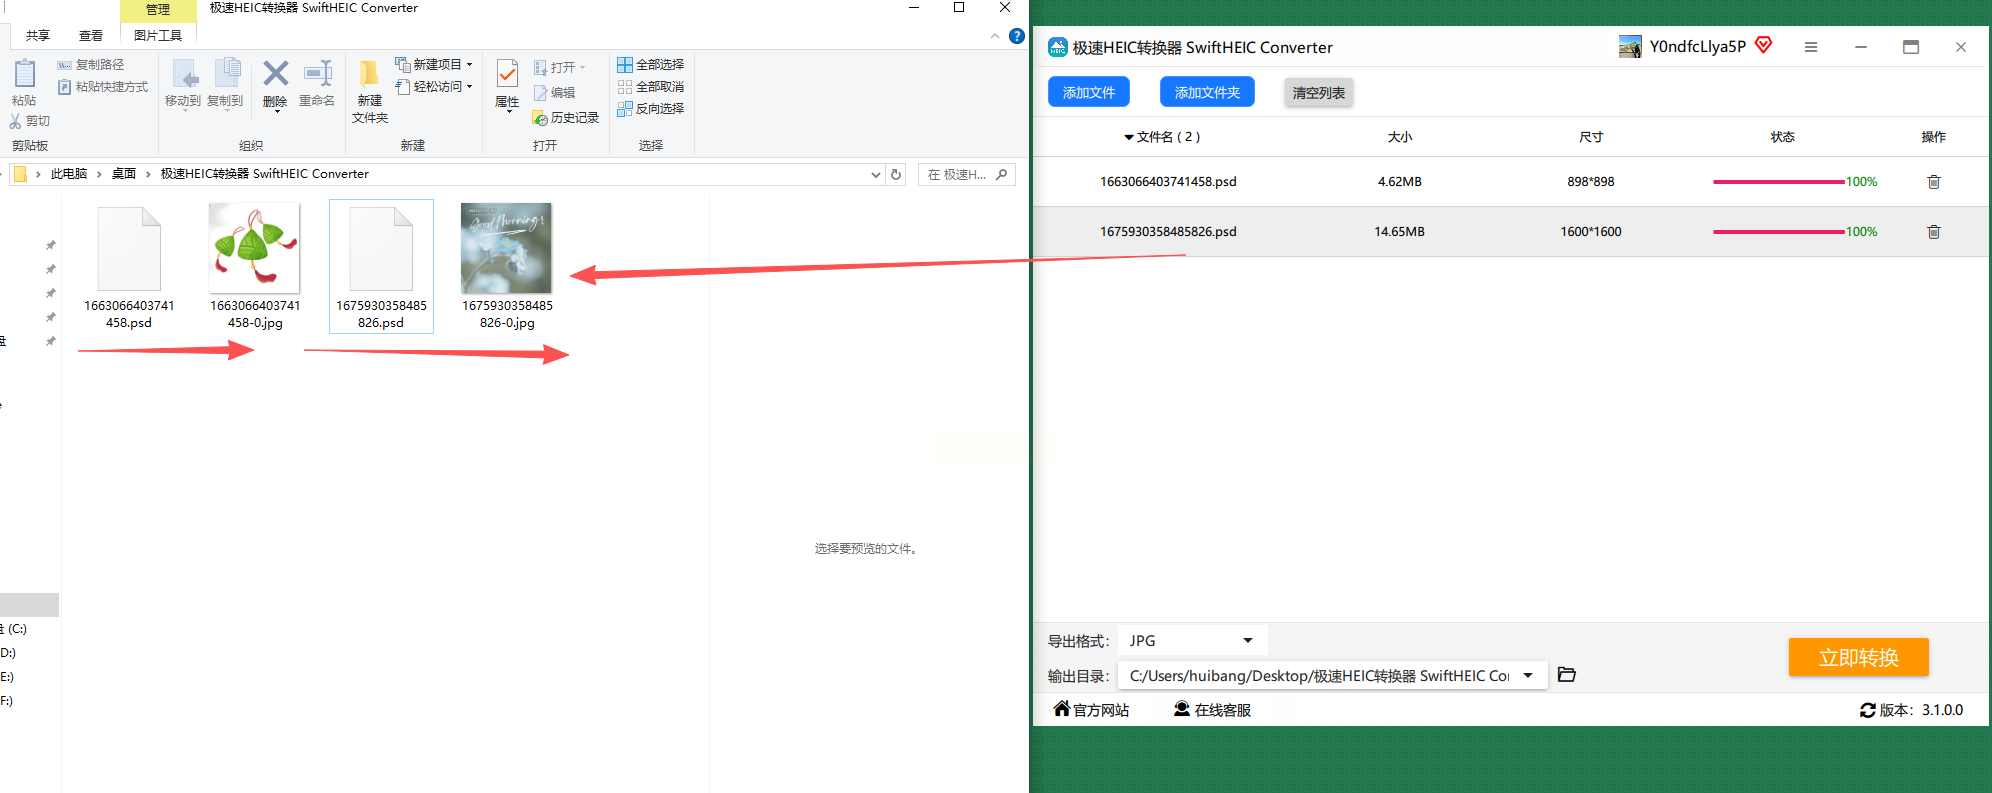The width and height of the screenshot is (1992, 793).
Task: Click the SwiftHEIC app logo icon
Action: (x=1058, y=47)
